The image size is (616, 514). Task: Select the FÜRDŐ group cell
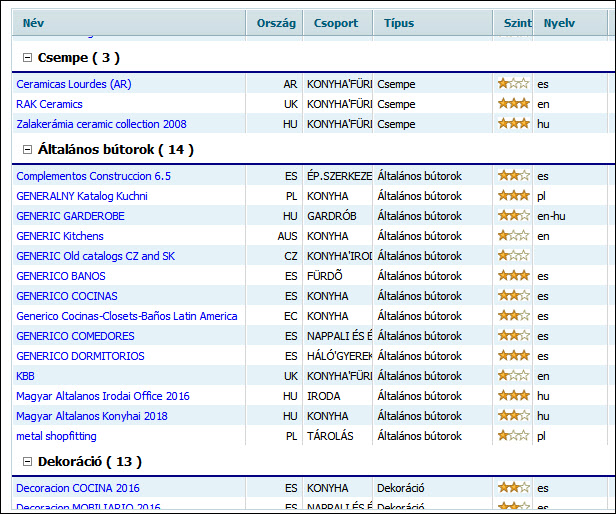(337, 276)
